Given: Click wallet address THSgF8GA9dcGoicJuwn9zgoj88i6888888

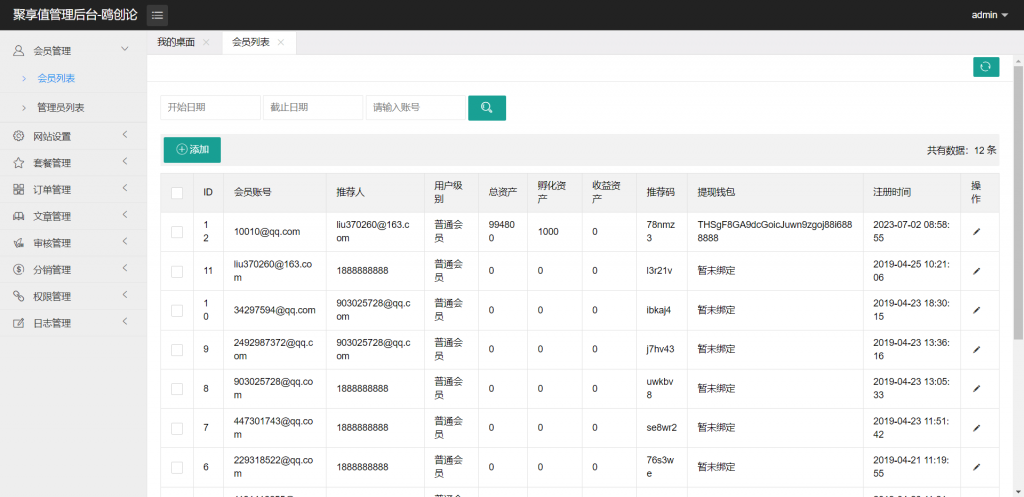Looking at the screenshot, I should [x=774, y=232].
